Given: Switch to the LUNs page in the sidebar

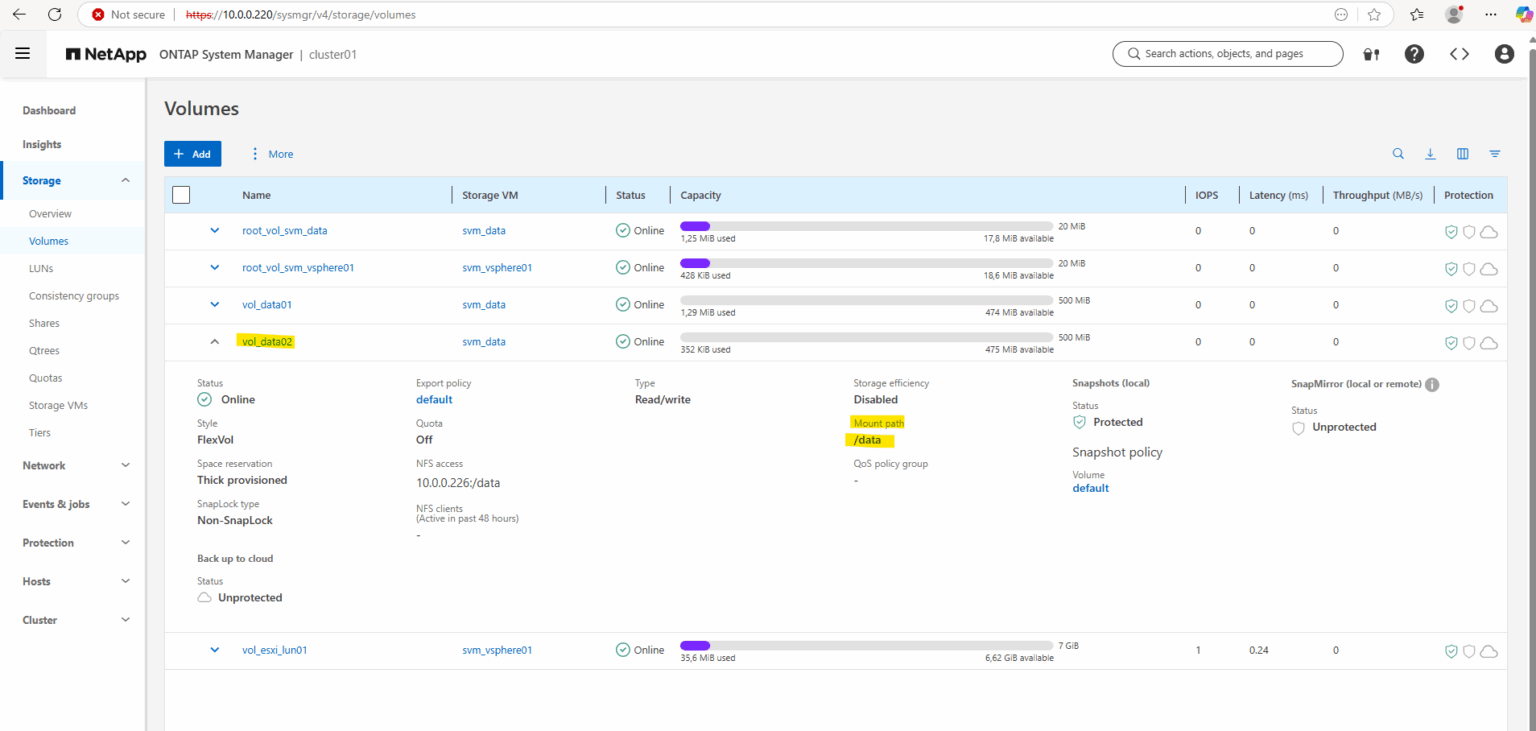Looking at the screenshot, I should pyautogui.click(x=41, y=268).
